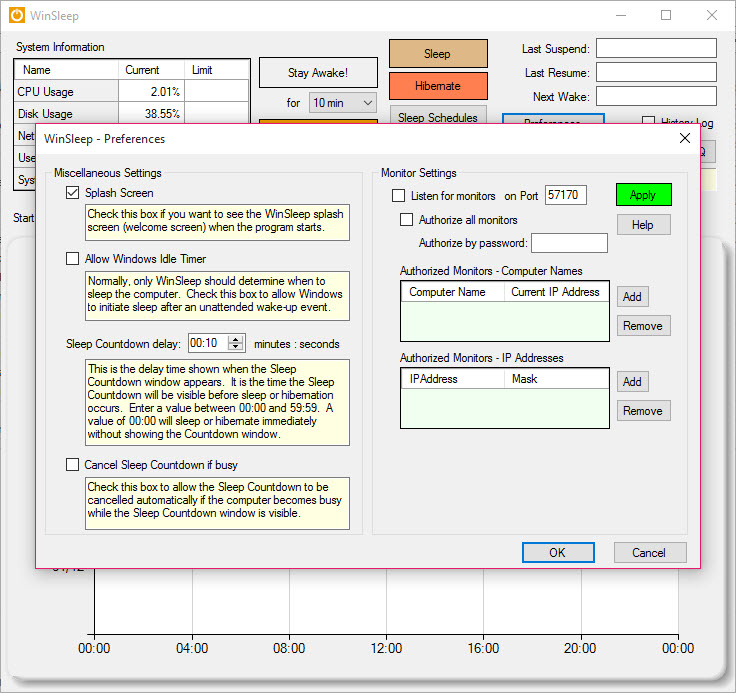Enable Allow Windows Idle Timer checkbox

pyautogui.click(x=72, y=259)
